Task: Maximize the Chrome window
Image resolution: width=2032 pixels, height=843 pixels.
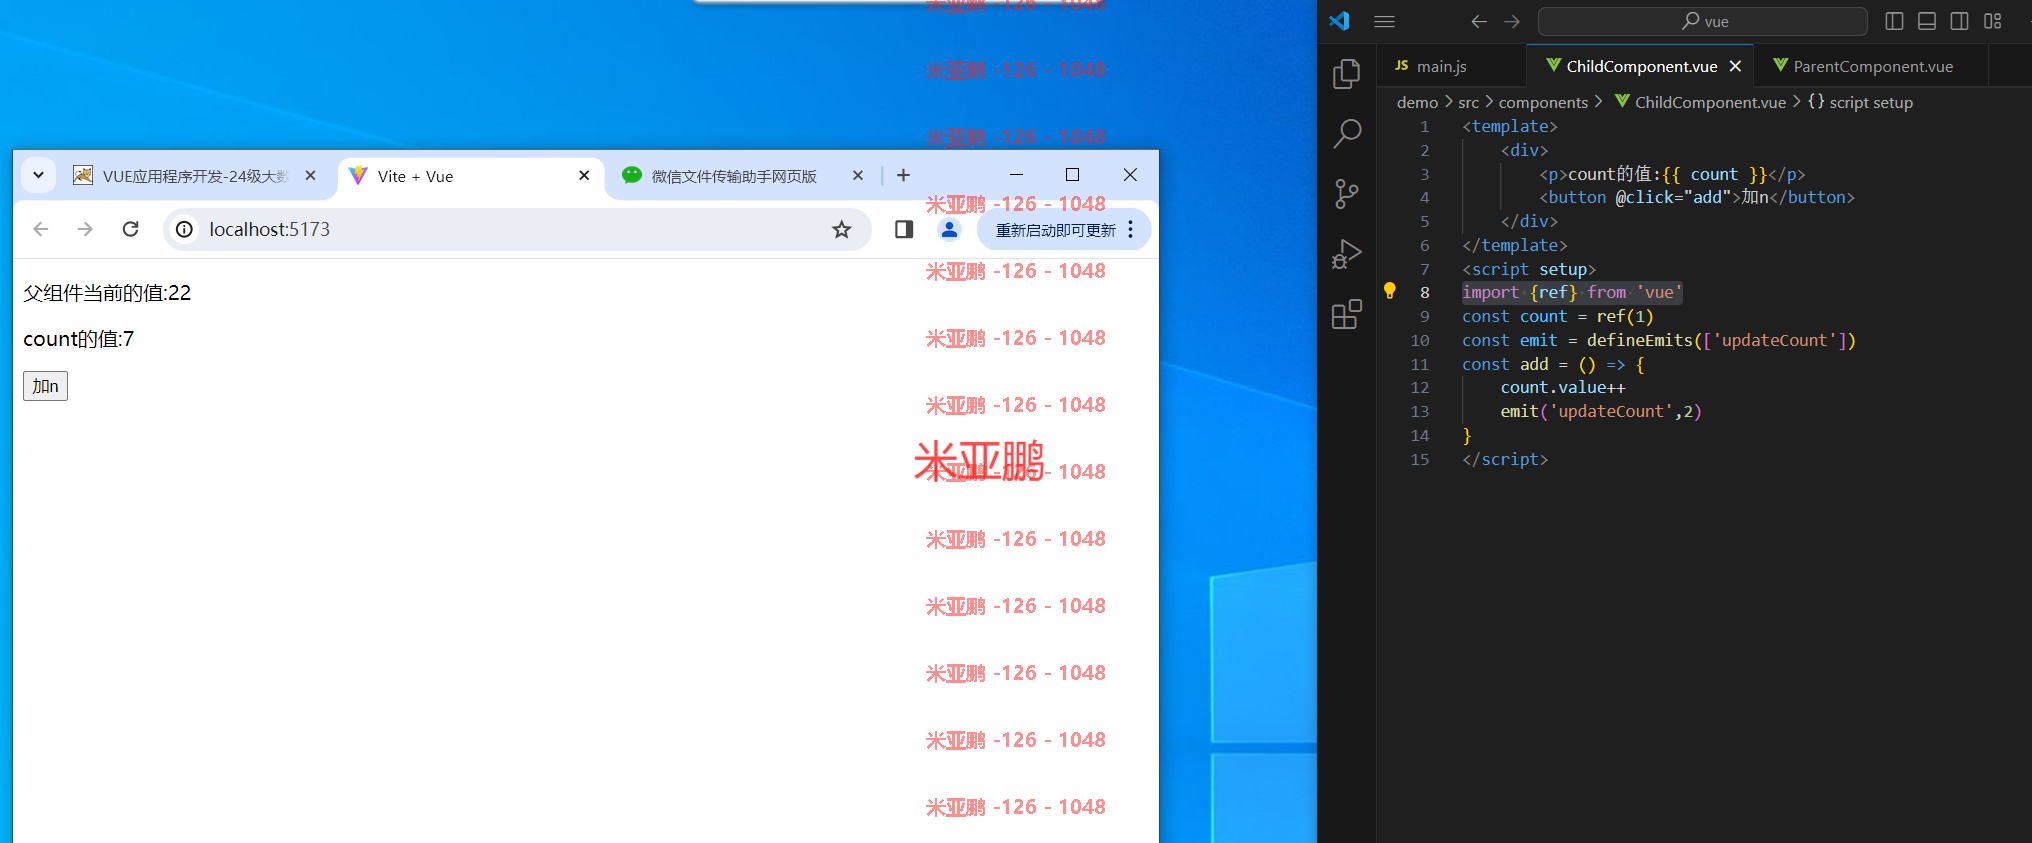Action: (1072, 175)
